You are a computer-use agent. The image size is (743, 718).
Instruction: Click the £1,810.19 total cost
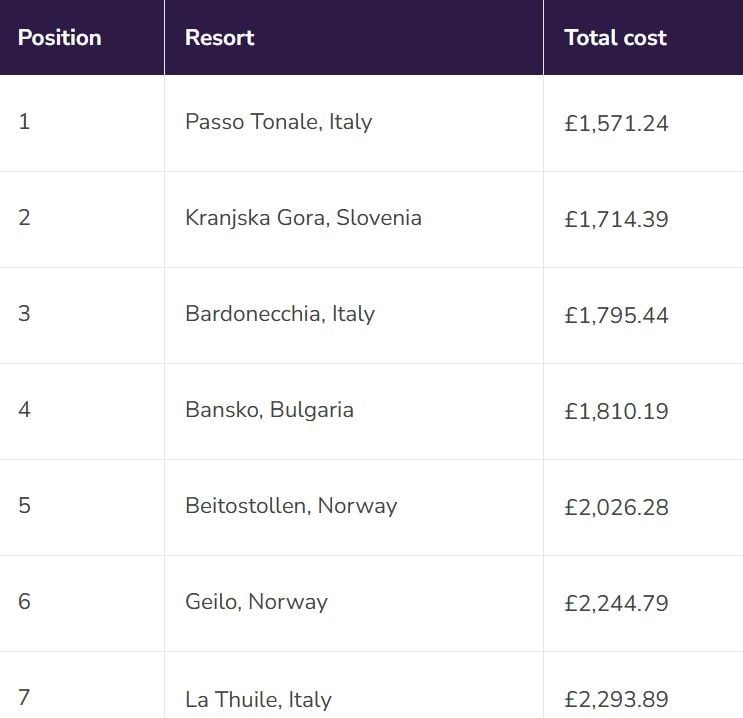(616, 411)
